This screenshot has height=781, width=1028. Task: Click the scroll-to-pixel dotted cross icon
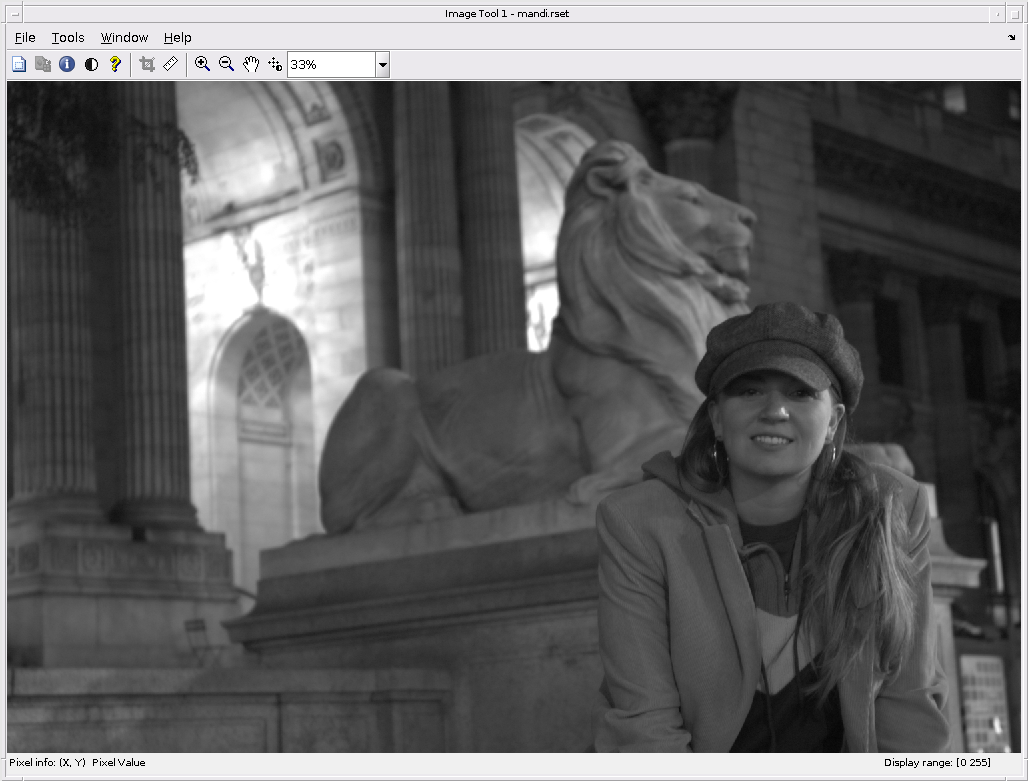(275, 64)
